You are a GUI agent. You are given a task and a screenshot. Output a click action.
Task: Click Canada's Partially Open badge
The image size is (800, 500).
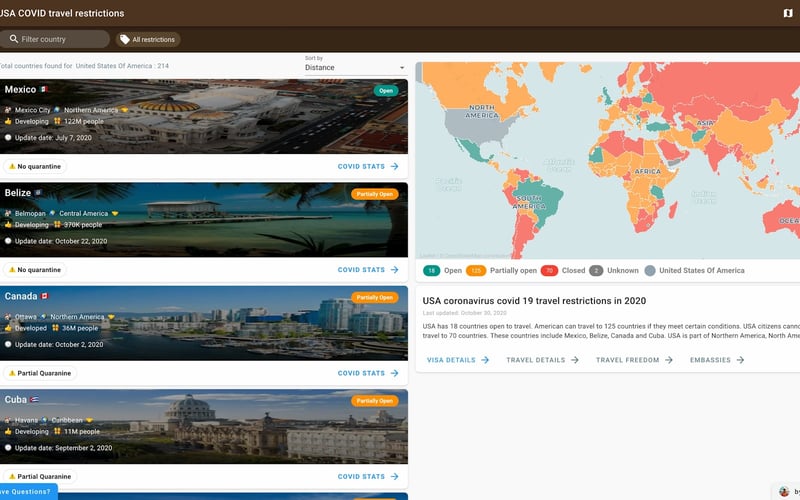pos(374,297)
